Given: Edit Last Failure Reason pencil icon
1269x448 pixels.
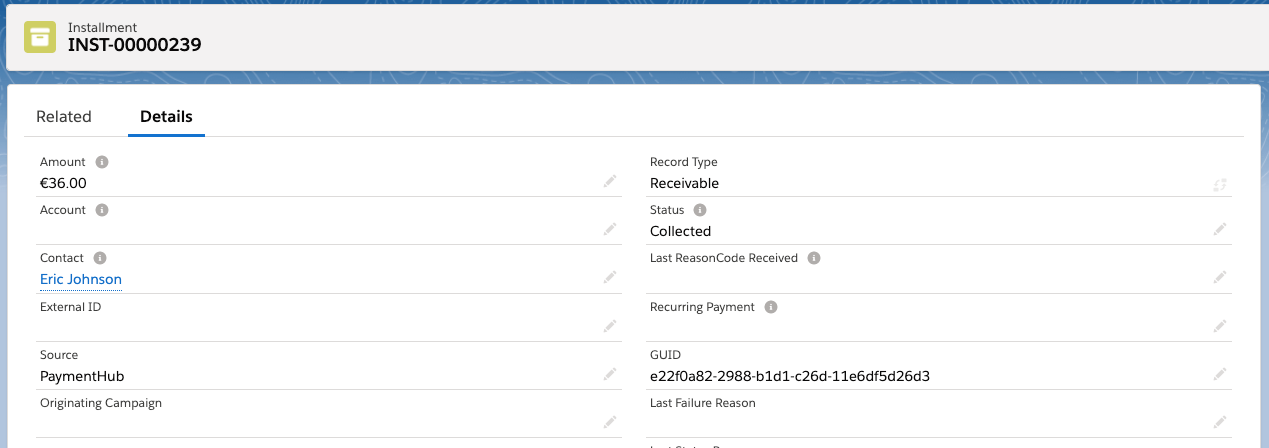Looking at the screenshot, I should point(1220,422).
